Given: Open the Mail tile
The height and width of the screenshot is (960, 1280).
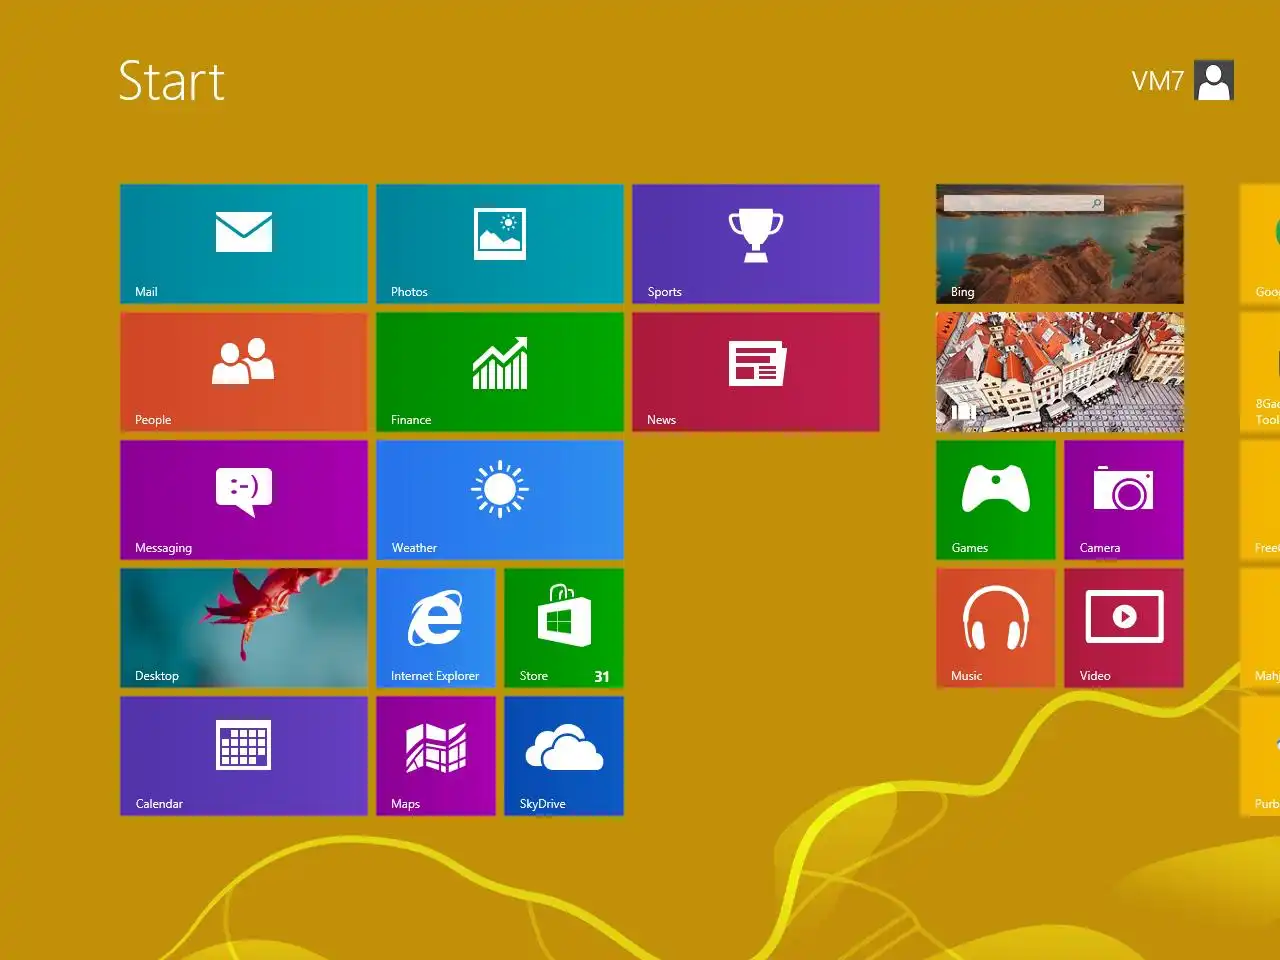Looking at the screenshot, I should (244, 244).
